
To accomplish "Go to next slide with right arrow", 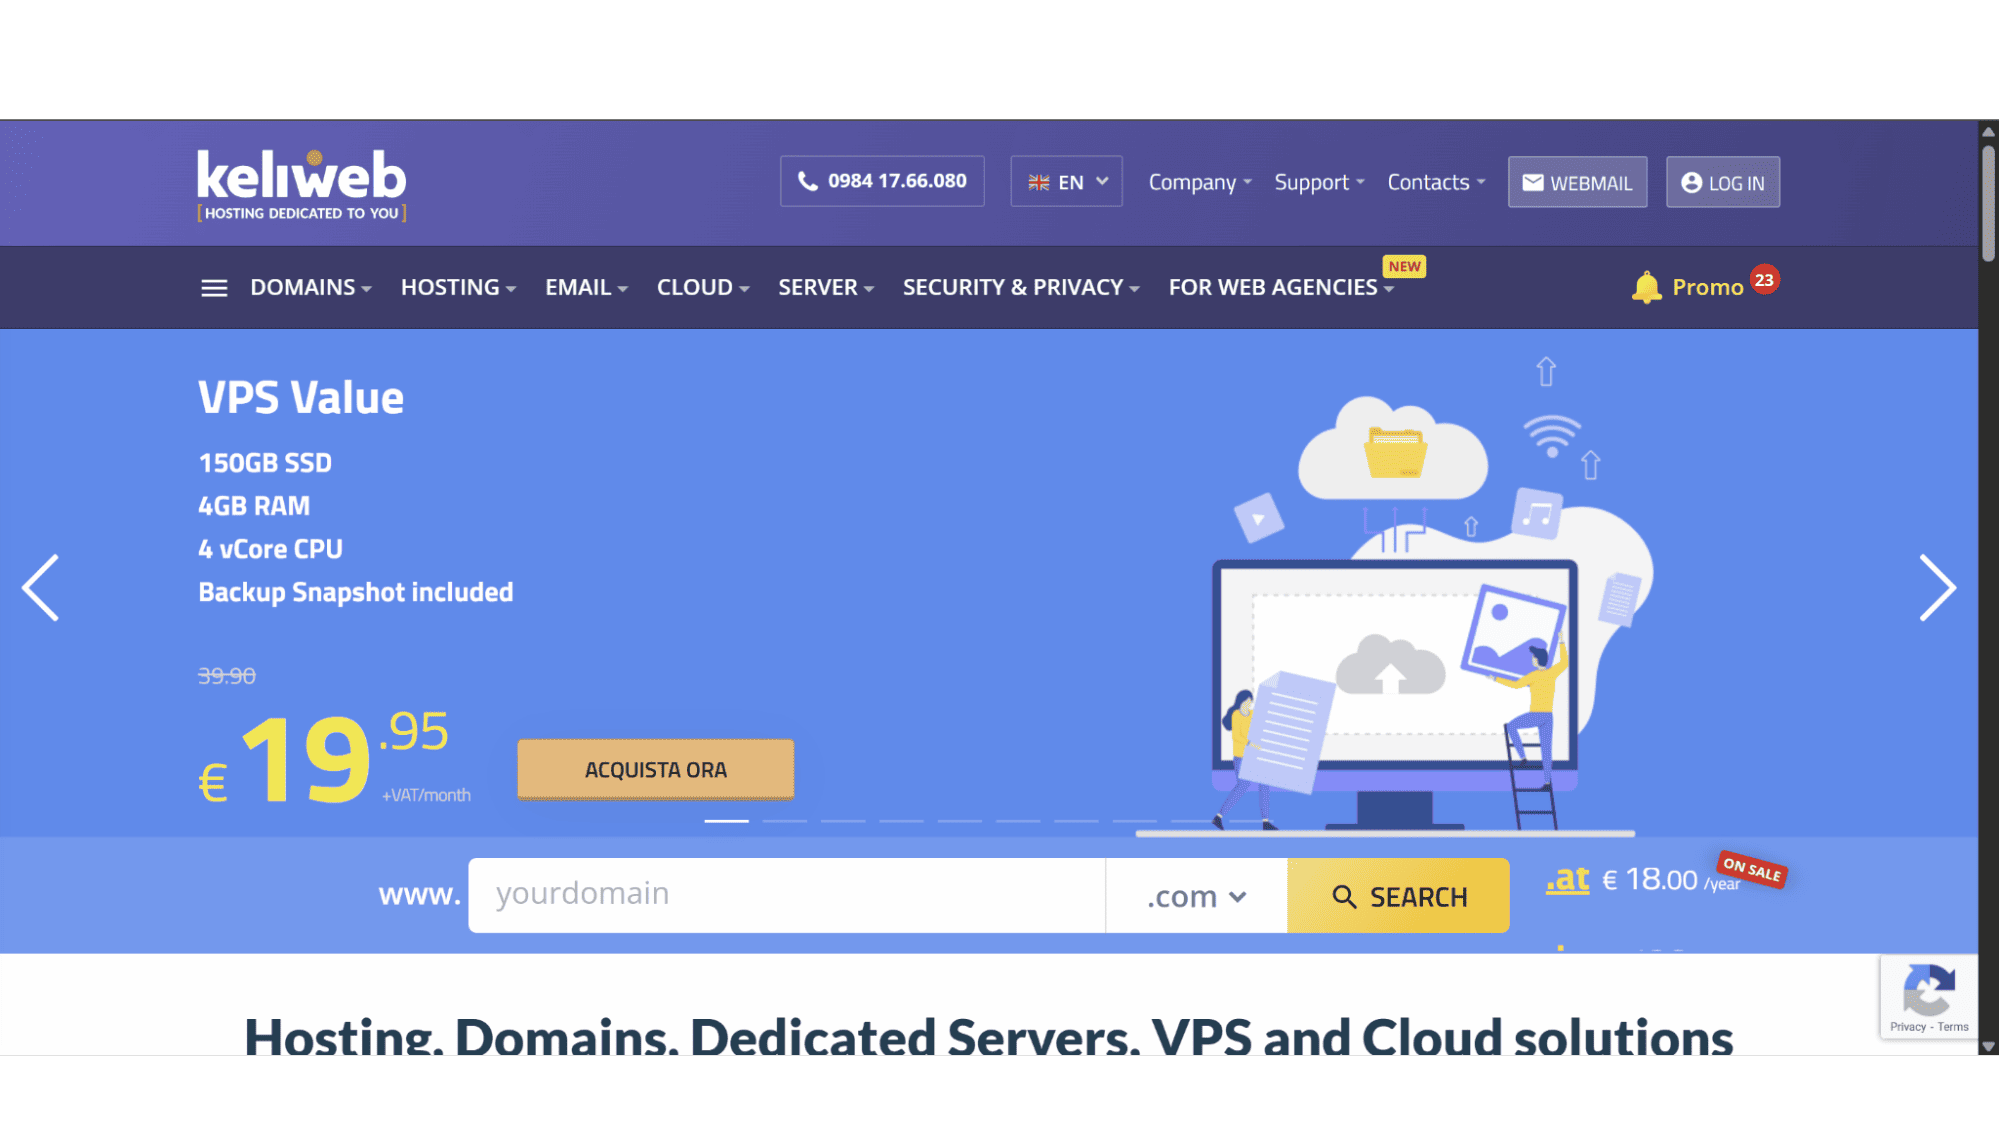I will (1937, 588).
